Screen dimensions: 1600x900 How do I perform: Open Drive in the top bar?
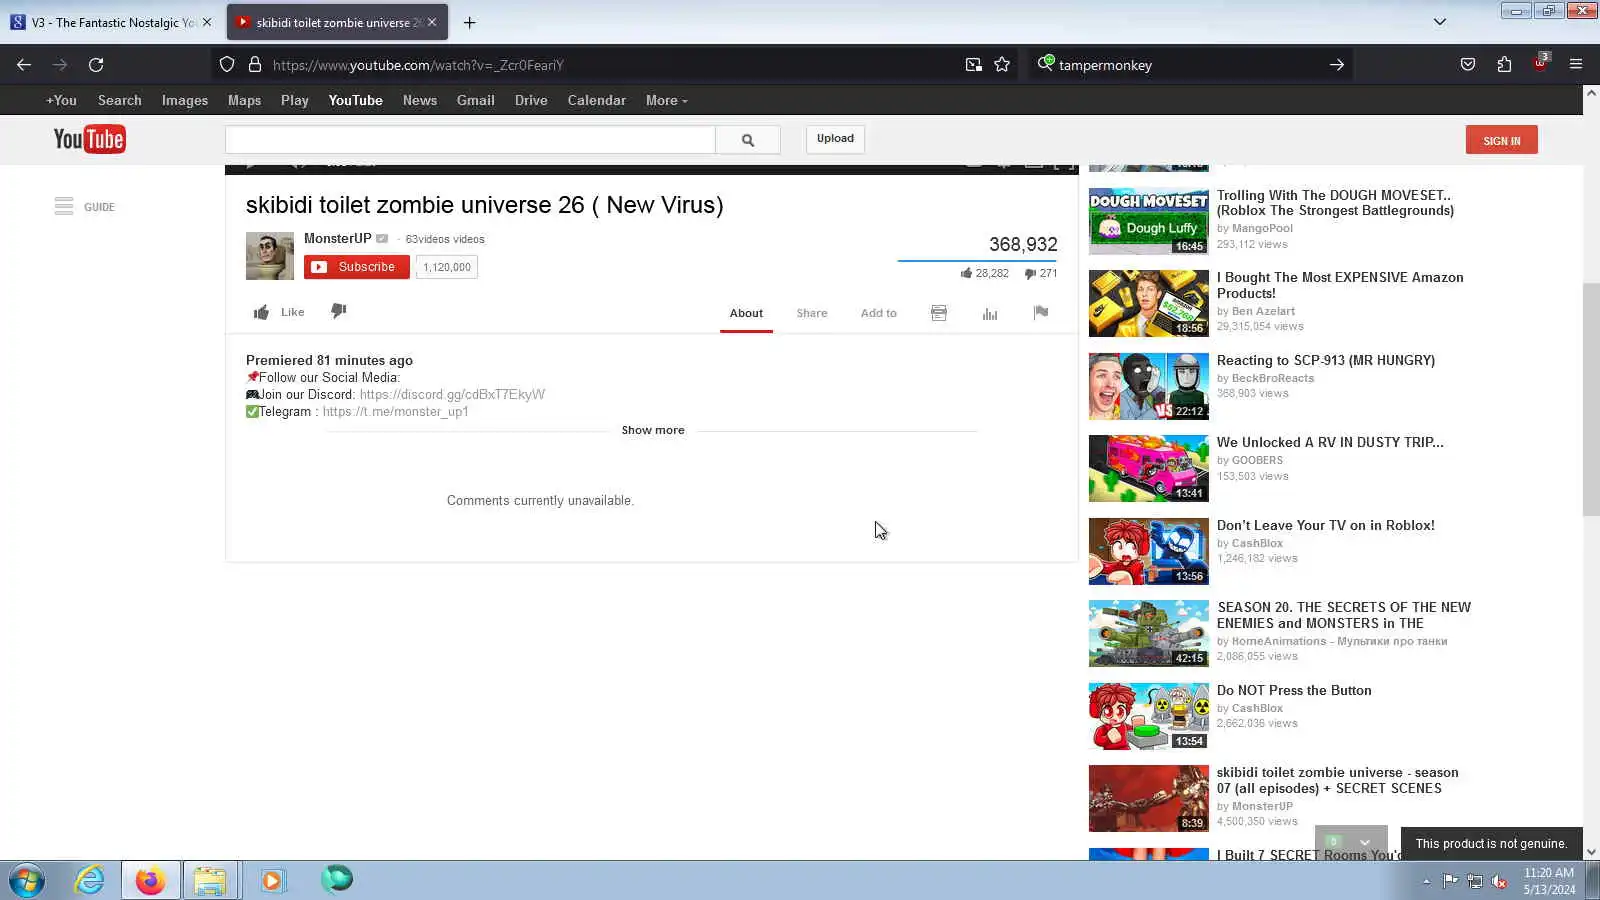click(531, 100)
